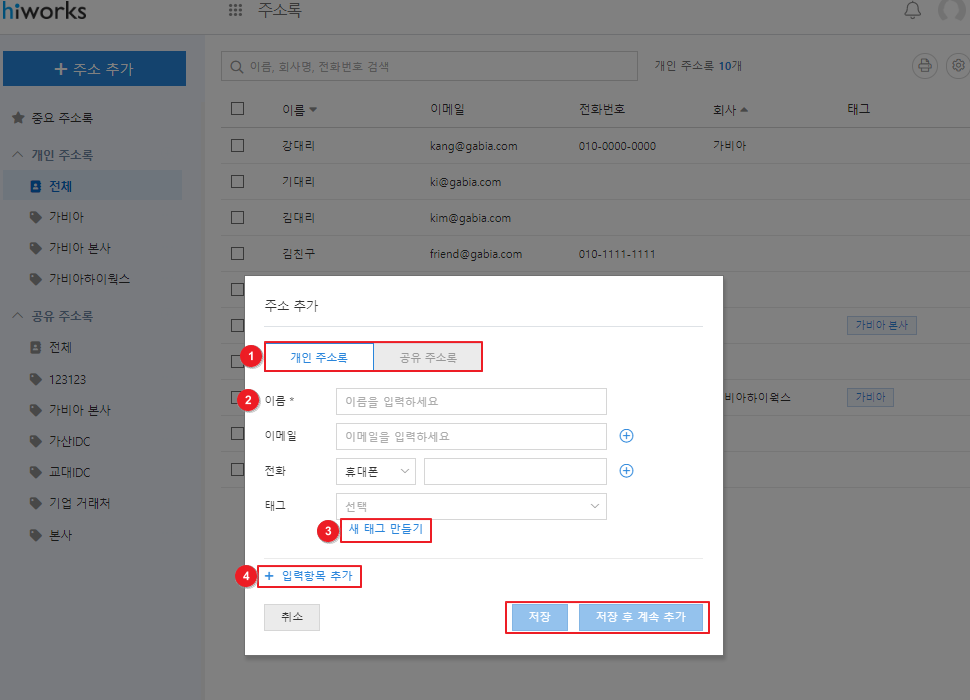Click plus icon next to phone field

coord(627,471)
